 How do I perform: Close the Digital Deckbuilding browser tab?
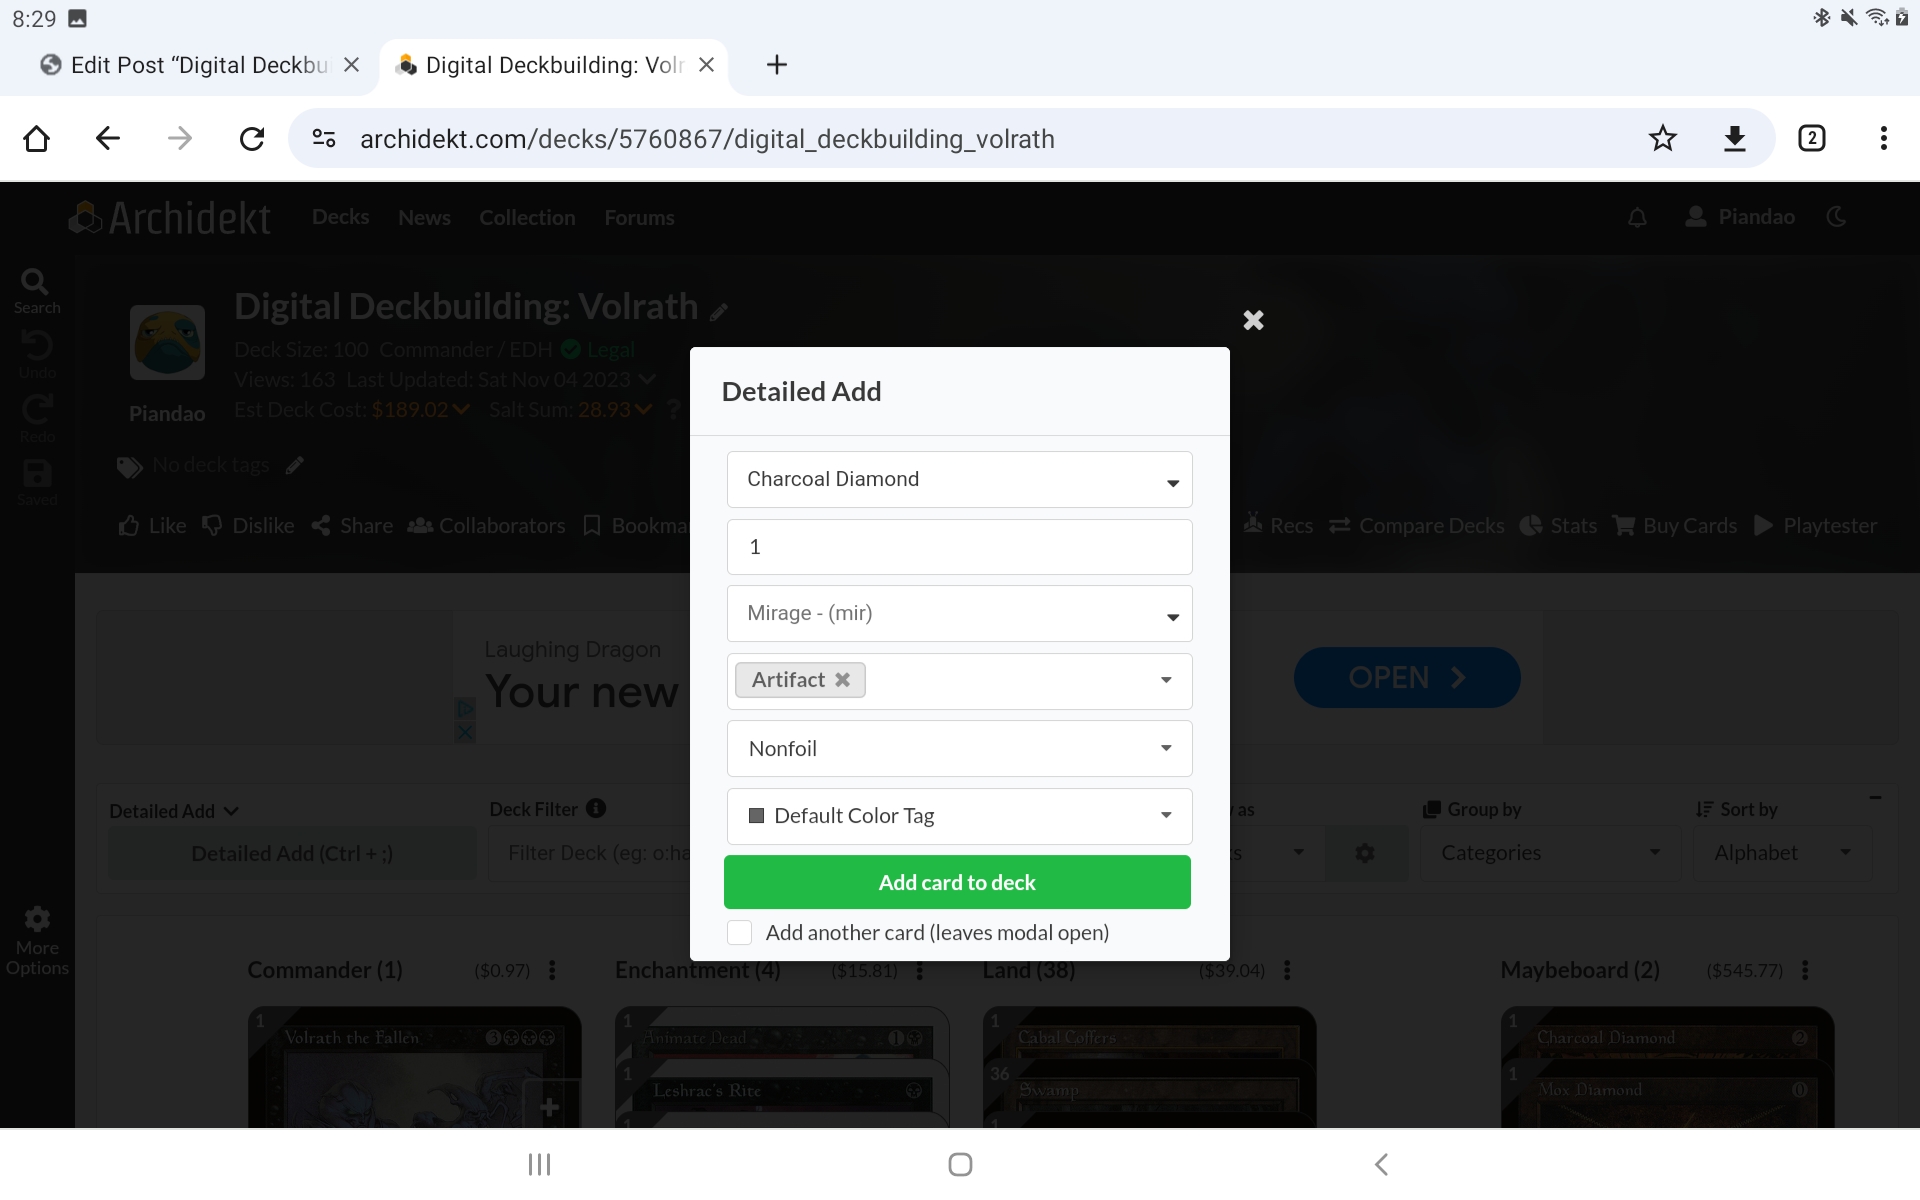point(706,65)
